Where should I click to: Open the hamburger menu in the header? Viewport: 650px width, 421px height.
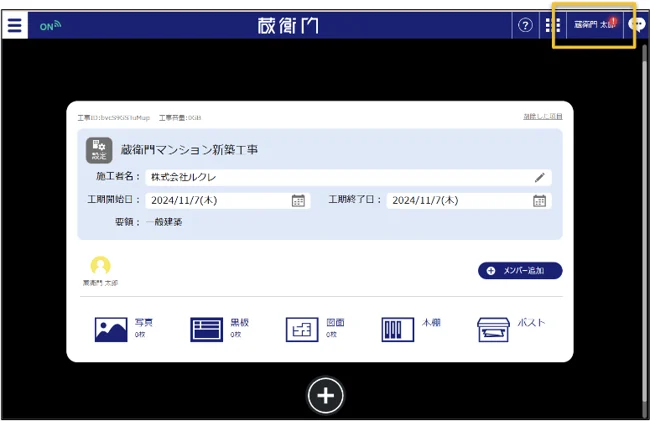pos(14,25)
